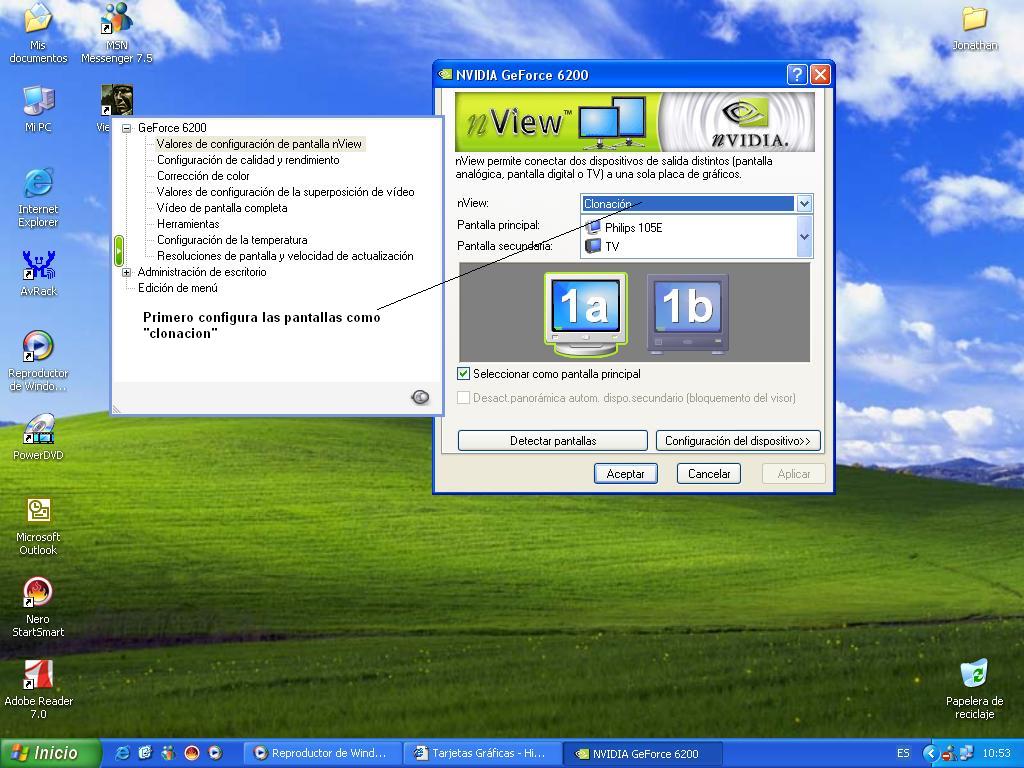Open Herramientas menu entry
Image resolution: width=1024 pixels, height=768 pixels.
click(188, 224)
